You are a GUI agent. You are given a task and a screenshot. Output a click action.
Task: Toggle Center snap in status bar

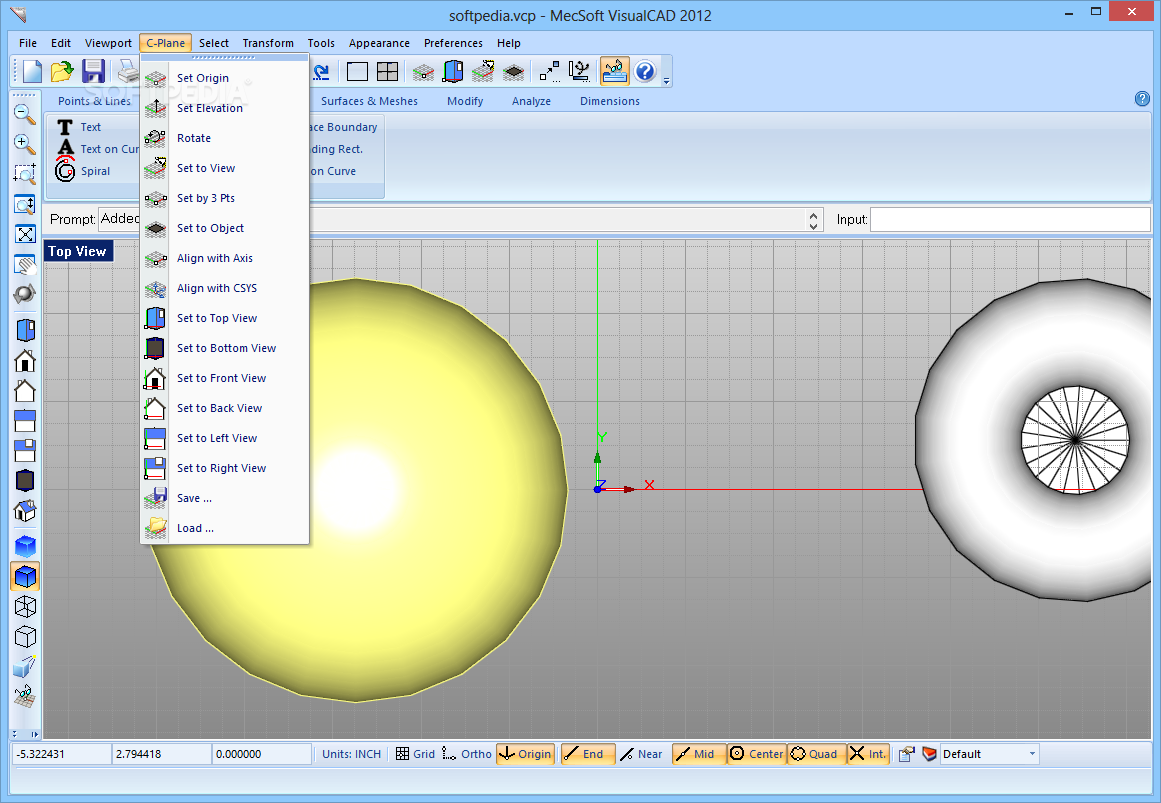(757, 754)
